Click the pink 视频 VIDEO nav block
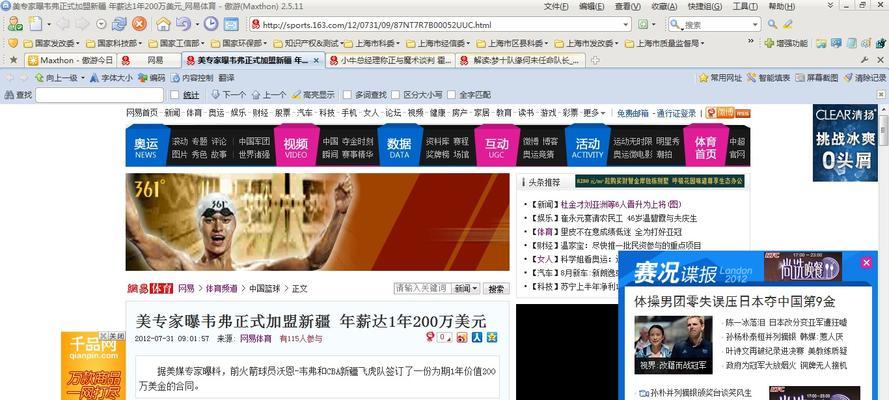 pyautogui.click(x=296, y=147)
